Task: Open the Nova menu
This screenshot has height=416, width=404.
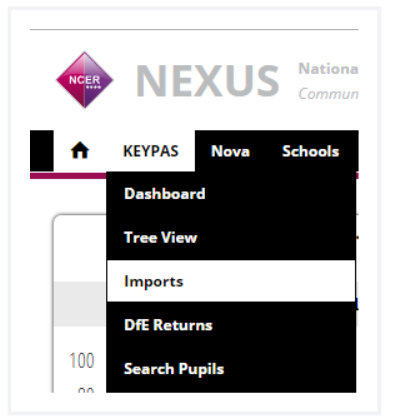Action: pyautogui.click(x=230, y=151)
